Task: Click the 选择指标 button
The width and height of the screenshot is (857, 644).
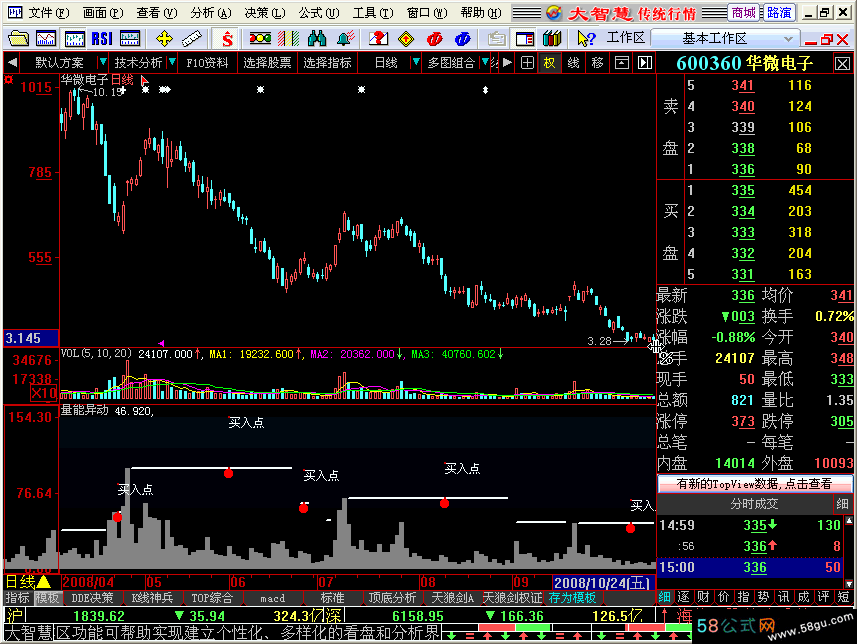Action: pyautogui.click(x=327, y=63)
